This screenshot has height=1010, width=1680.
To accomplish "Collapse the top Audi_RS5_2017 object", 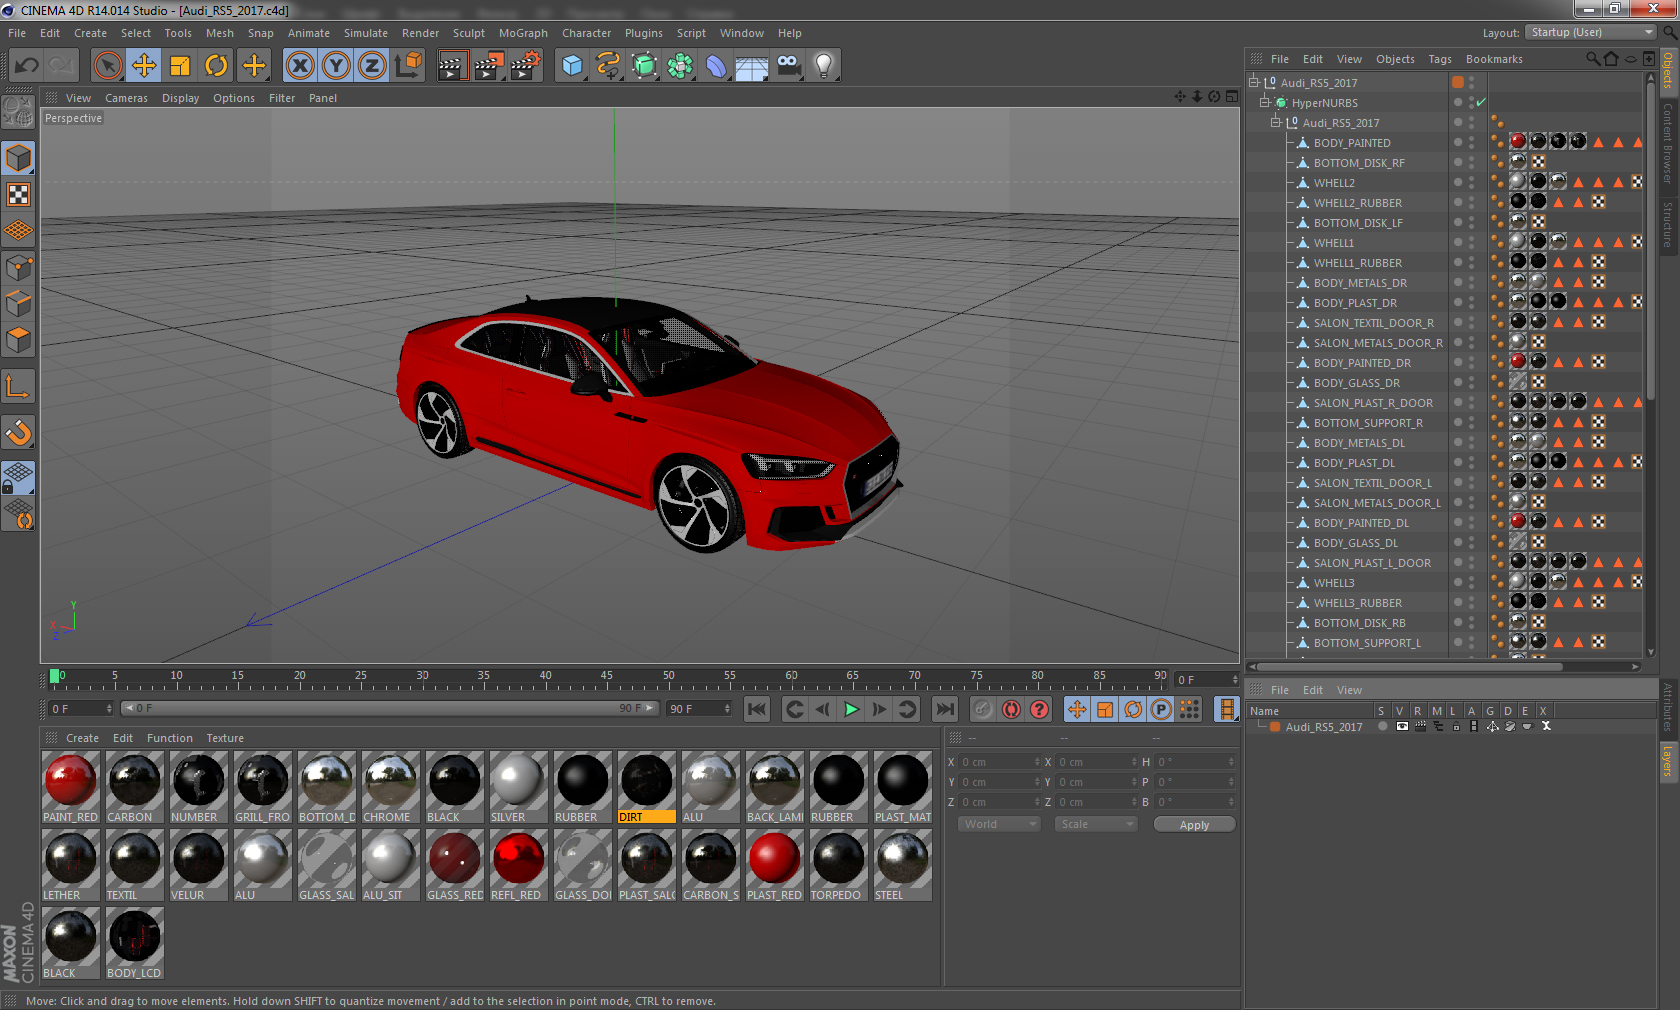I will (x=1254, y=82).
